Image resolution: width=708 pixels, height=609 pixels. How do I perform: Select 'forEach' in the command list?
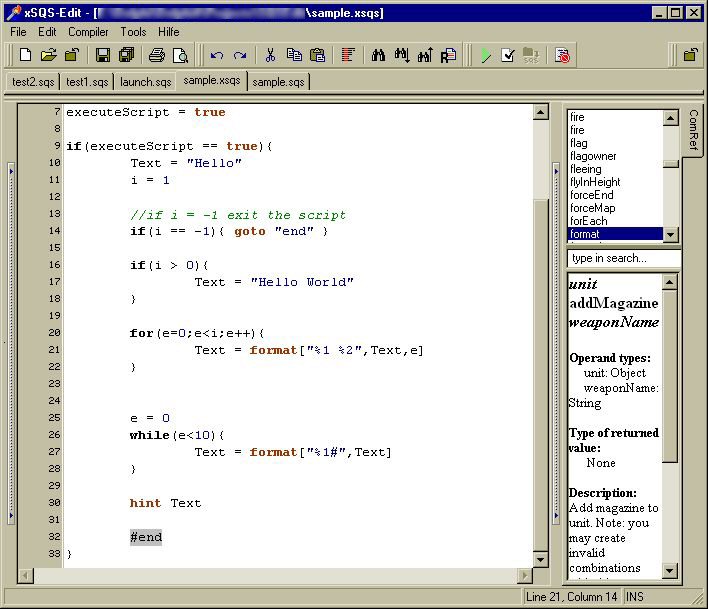tap(615, 221)
